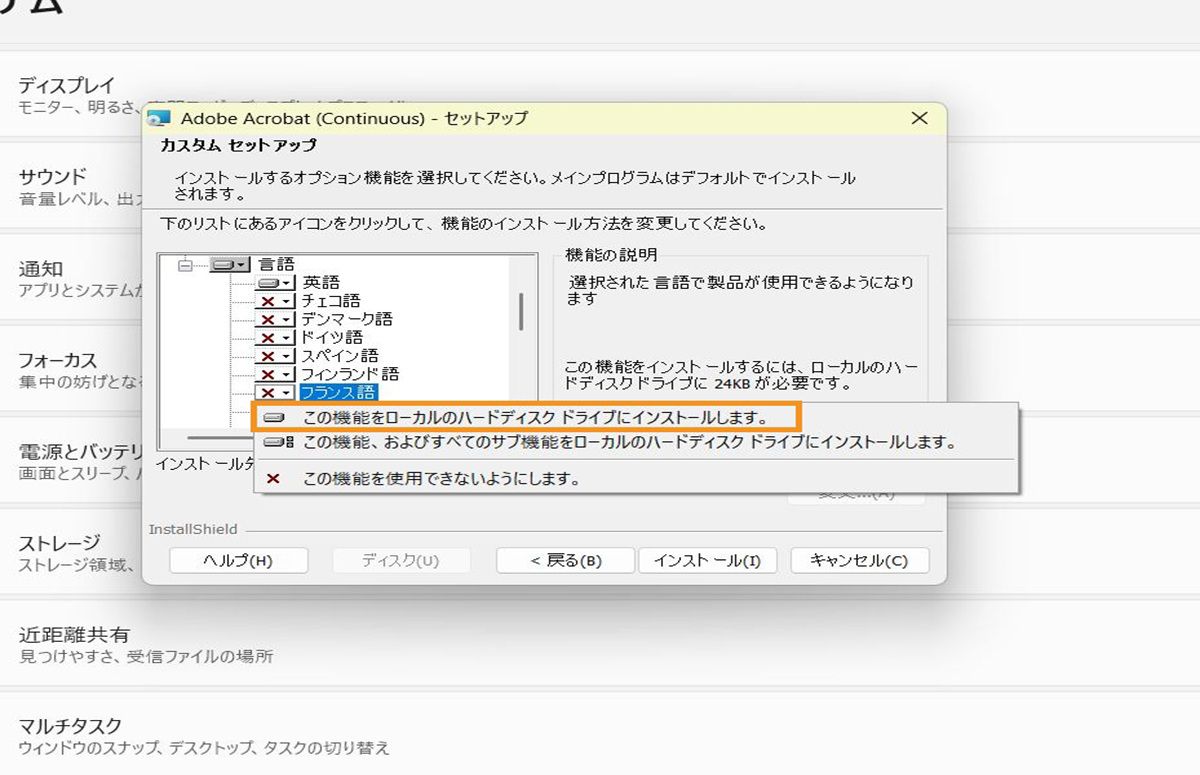Open the ドイツ語 feature install dropdown
Image resolution: width=1200 pixels, height=775 pixels.
(275, 337)
